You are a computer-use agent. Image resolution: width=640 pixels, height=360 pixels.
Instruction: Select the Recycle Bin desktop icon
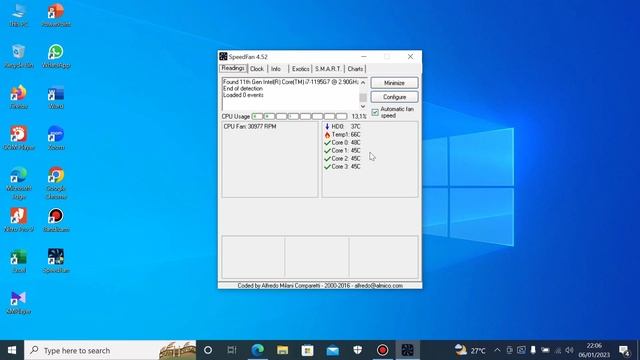(19, 56)
